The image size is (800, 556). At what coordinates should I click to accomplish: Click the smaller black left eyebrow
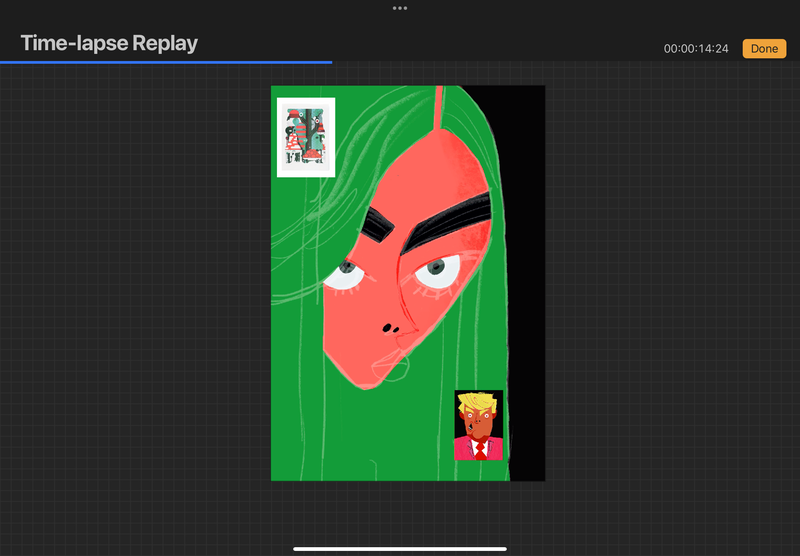pos(371,226)
